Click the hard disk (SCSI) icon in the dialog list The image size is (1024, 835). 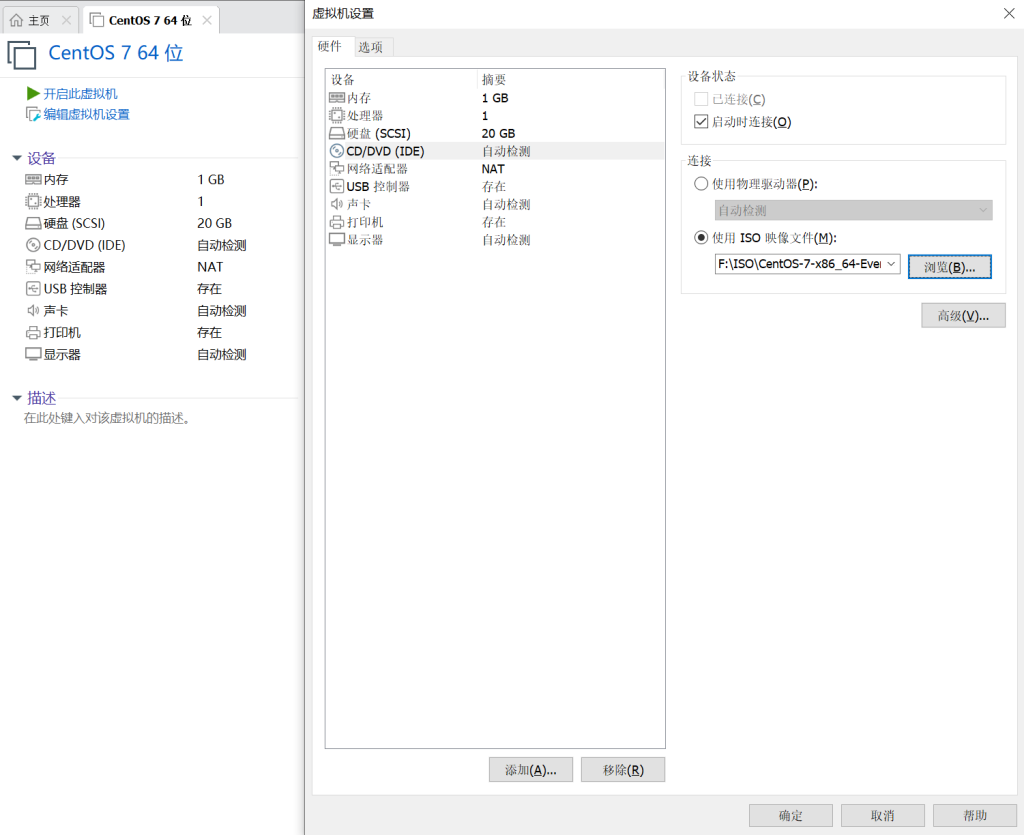[x=336, y=133]
